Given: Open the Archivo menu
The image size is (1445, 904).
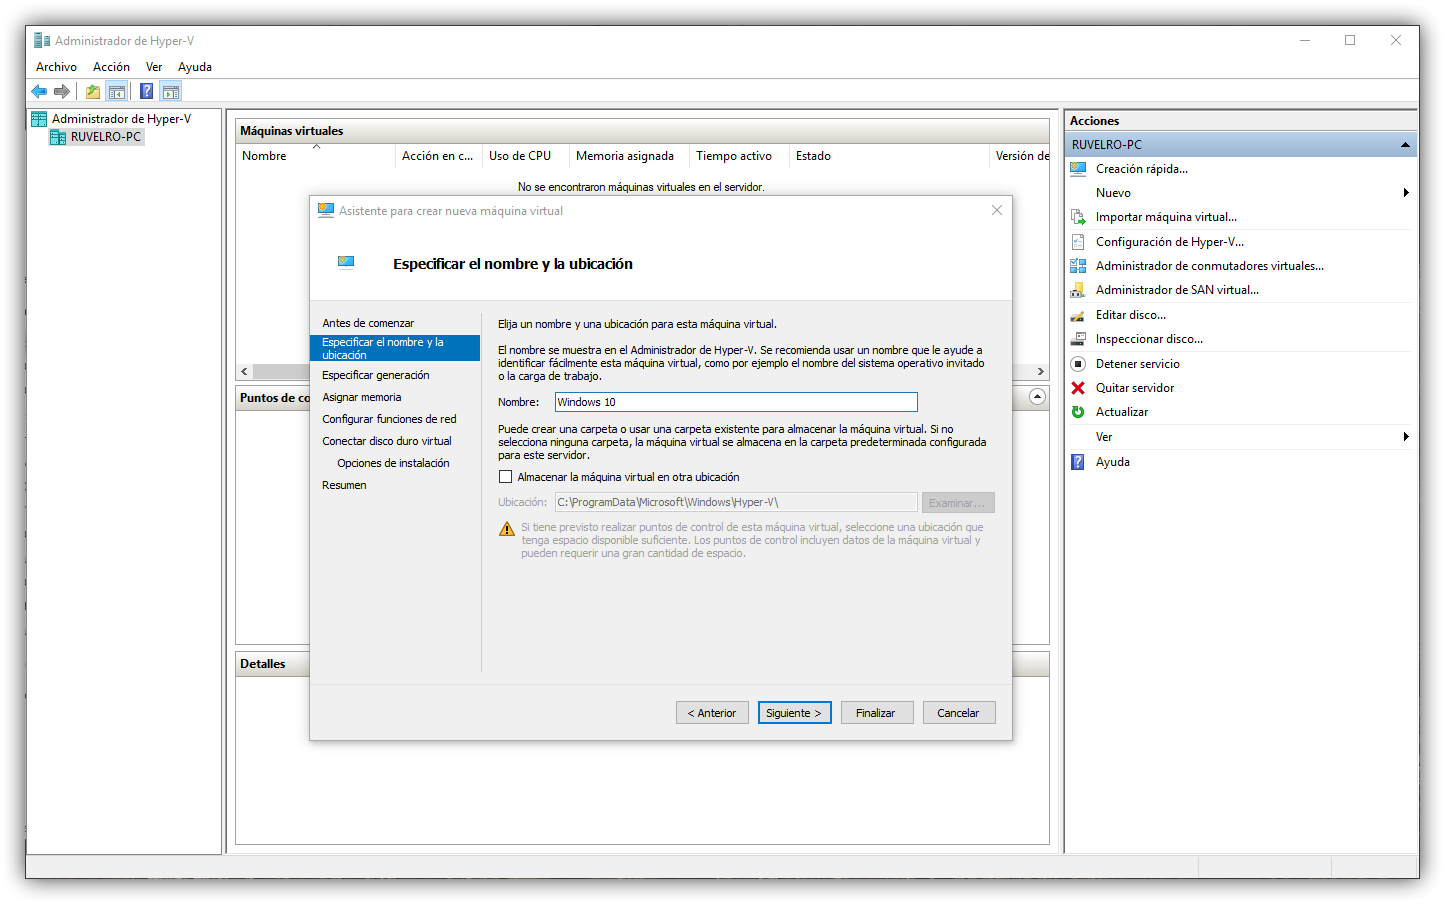Looking at the screenshot, I should click(56, 67).
